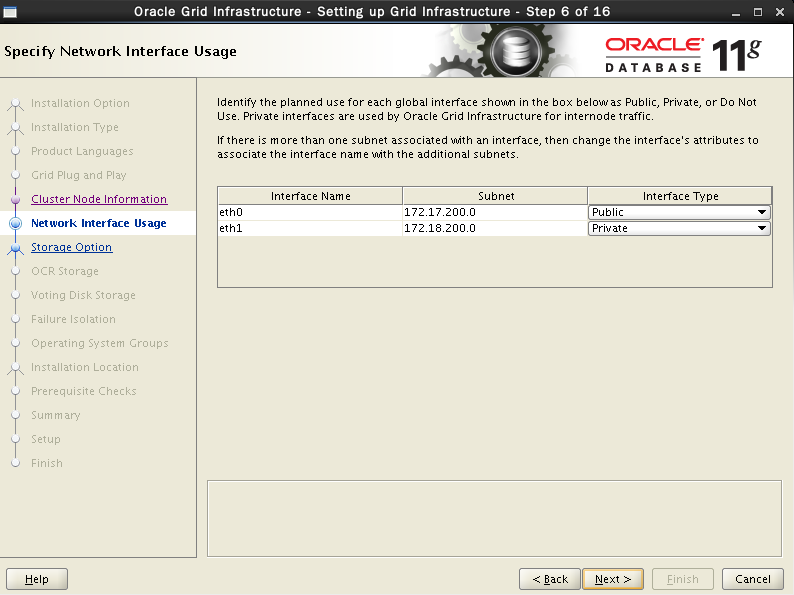Image resolution: width=794 pixels, height=595 pixels.
Task: Click the Product Languages step label
Action: pyautogui.click(x=82, y=151)
